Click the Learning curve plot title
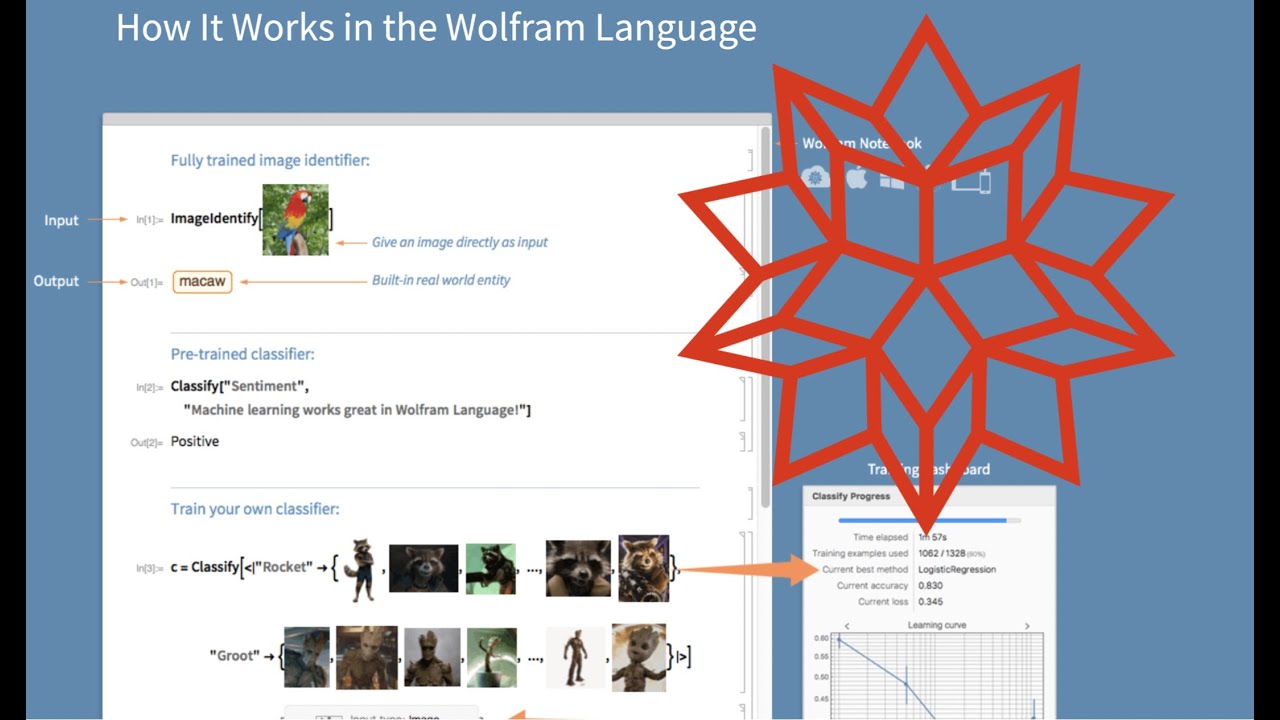This screenshot has width=1280, height=720. 937,625
